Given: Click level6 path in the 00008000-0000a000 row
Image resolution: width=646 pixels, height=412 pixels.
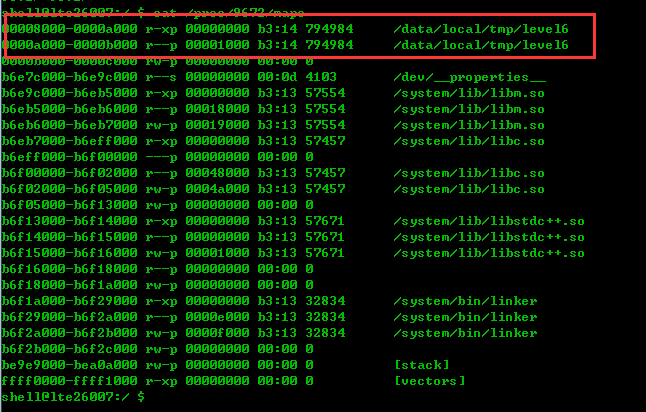Looking at the screenshot, I should [481, 29].
